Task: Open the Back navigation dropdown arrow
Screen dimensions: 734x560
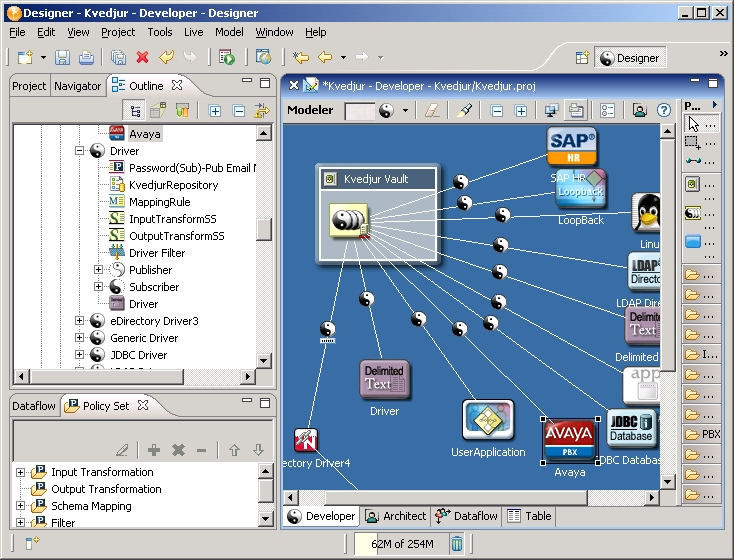Action: pyautogui.click(x=343, y=58)
